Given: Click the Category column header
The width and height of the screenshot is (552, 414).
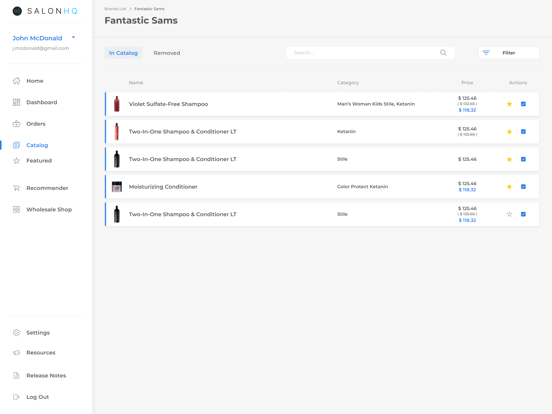Looking at the screenshot, I should tap(348, 83).
